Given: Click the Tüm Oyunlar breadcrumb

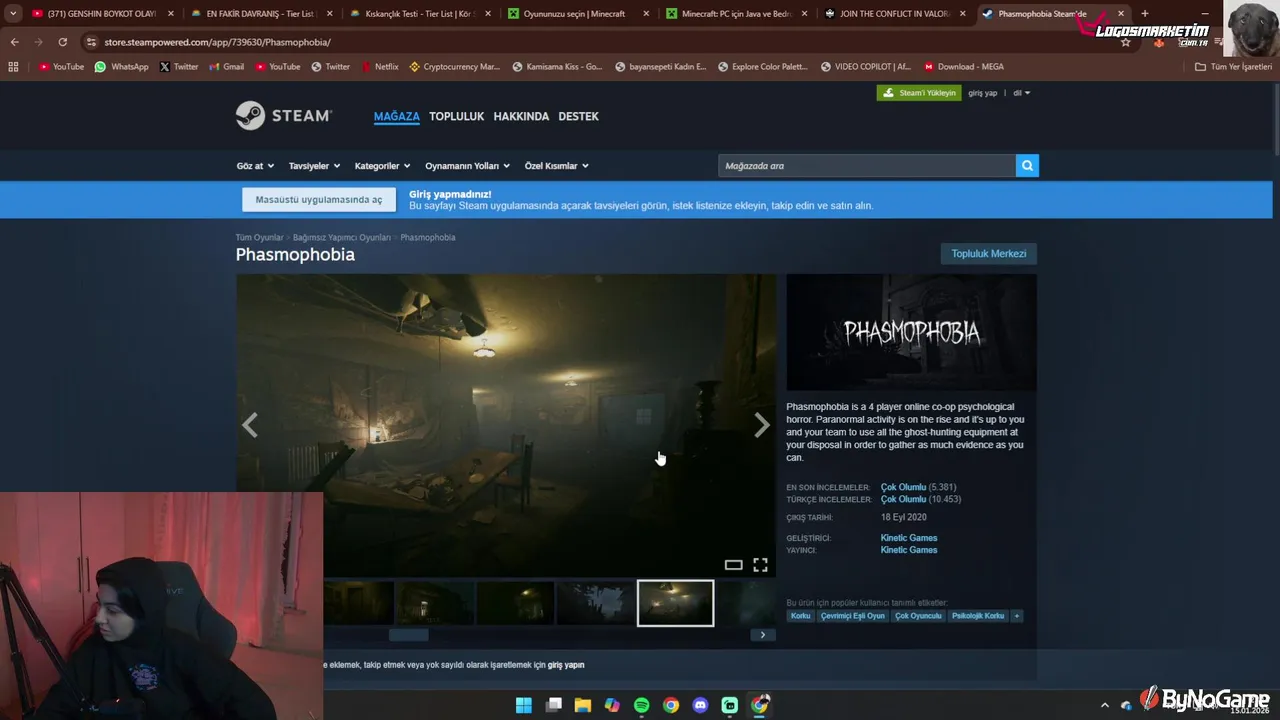Looking at the screenshot, I should click(259, 238).
